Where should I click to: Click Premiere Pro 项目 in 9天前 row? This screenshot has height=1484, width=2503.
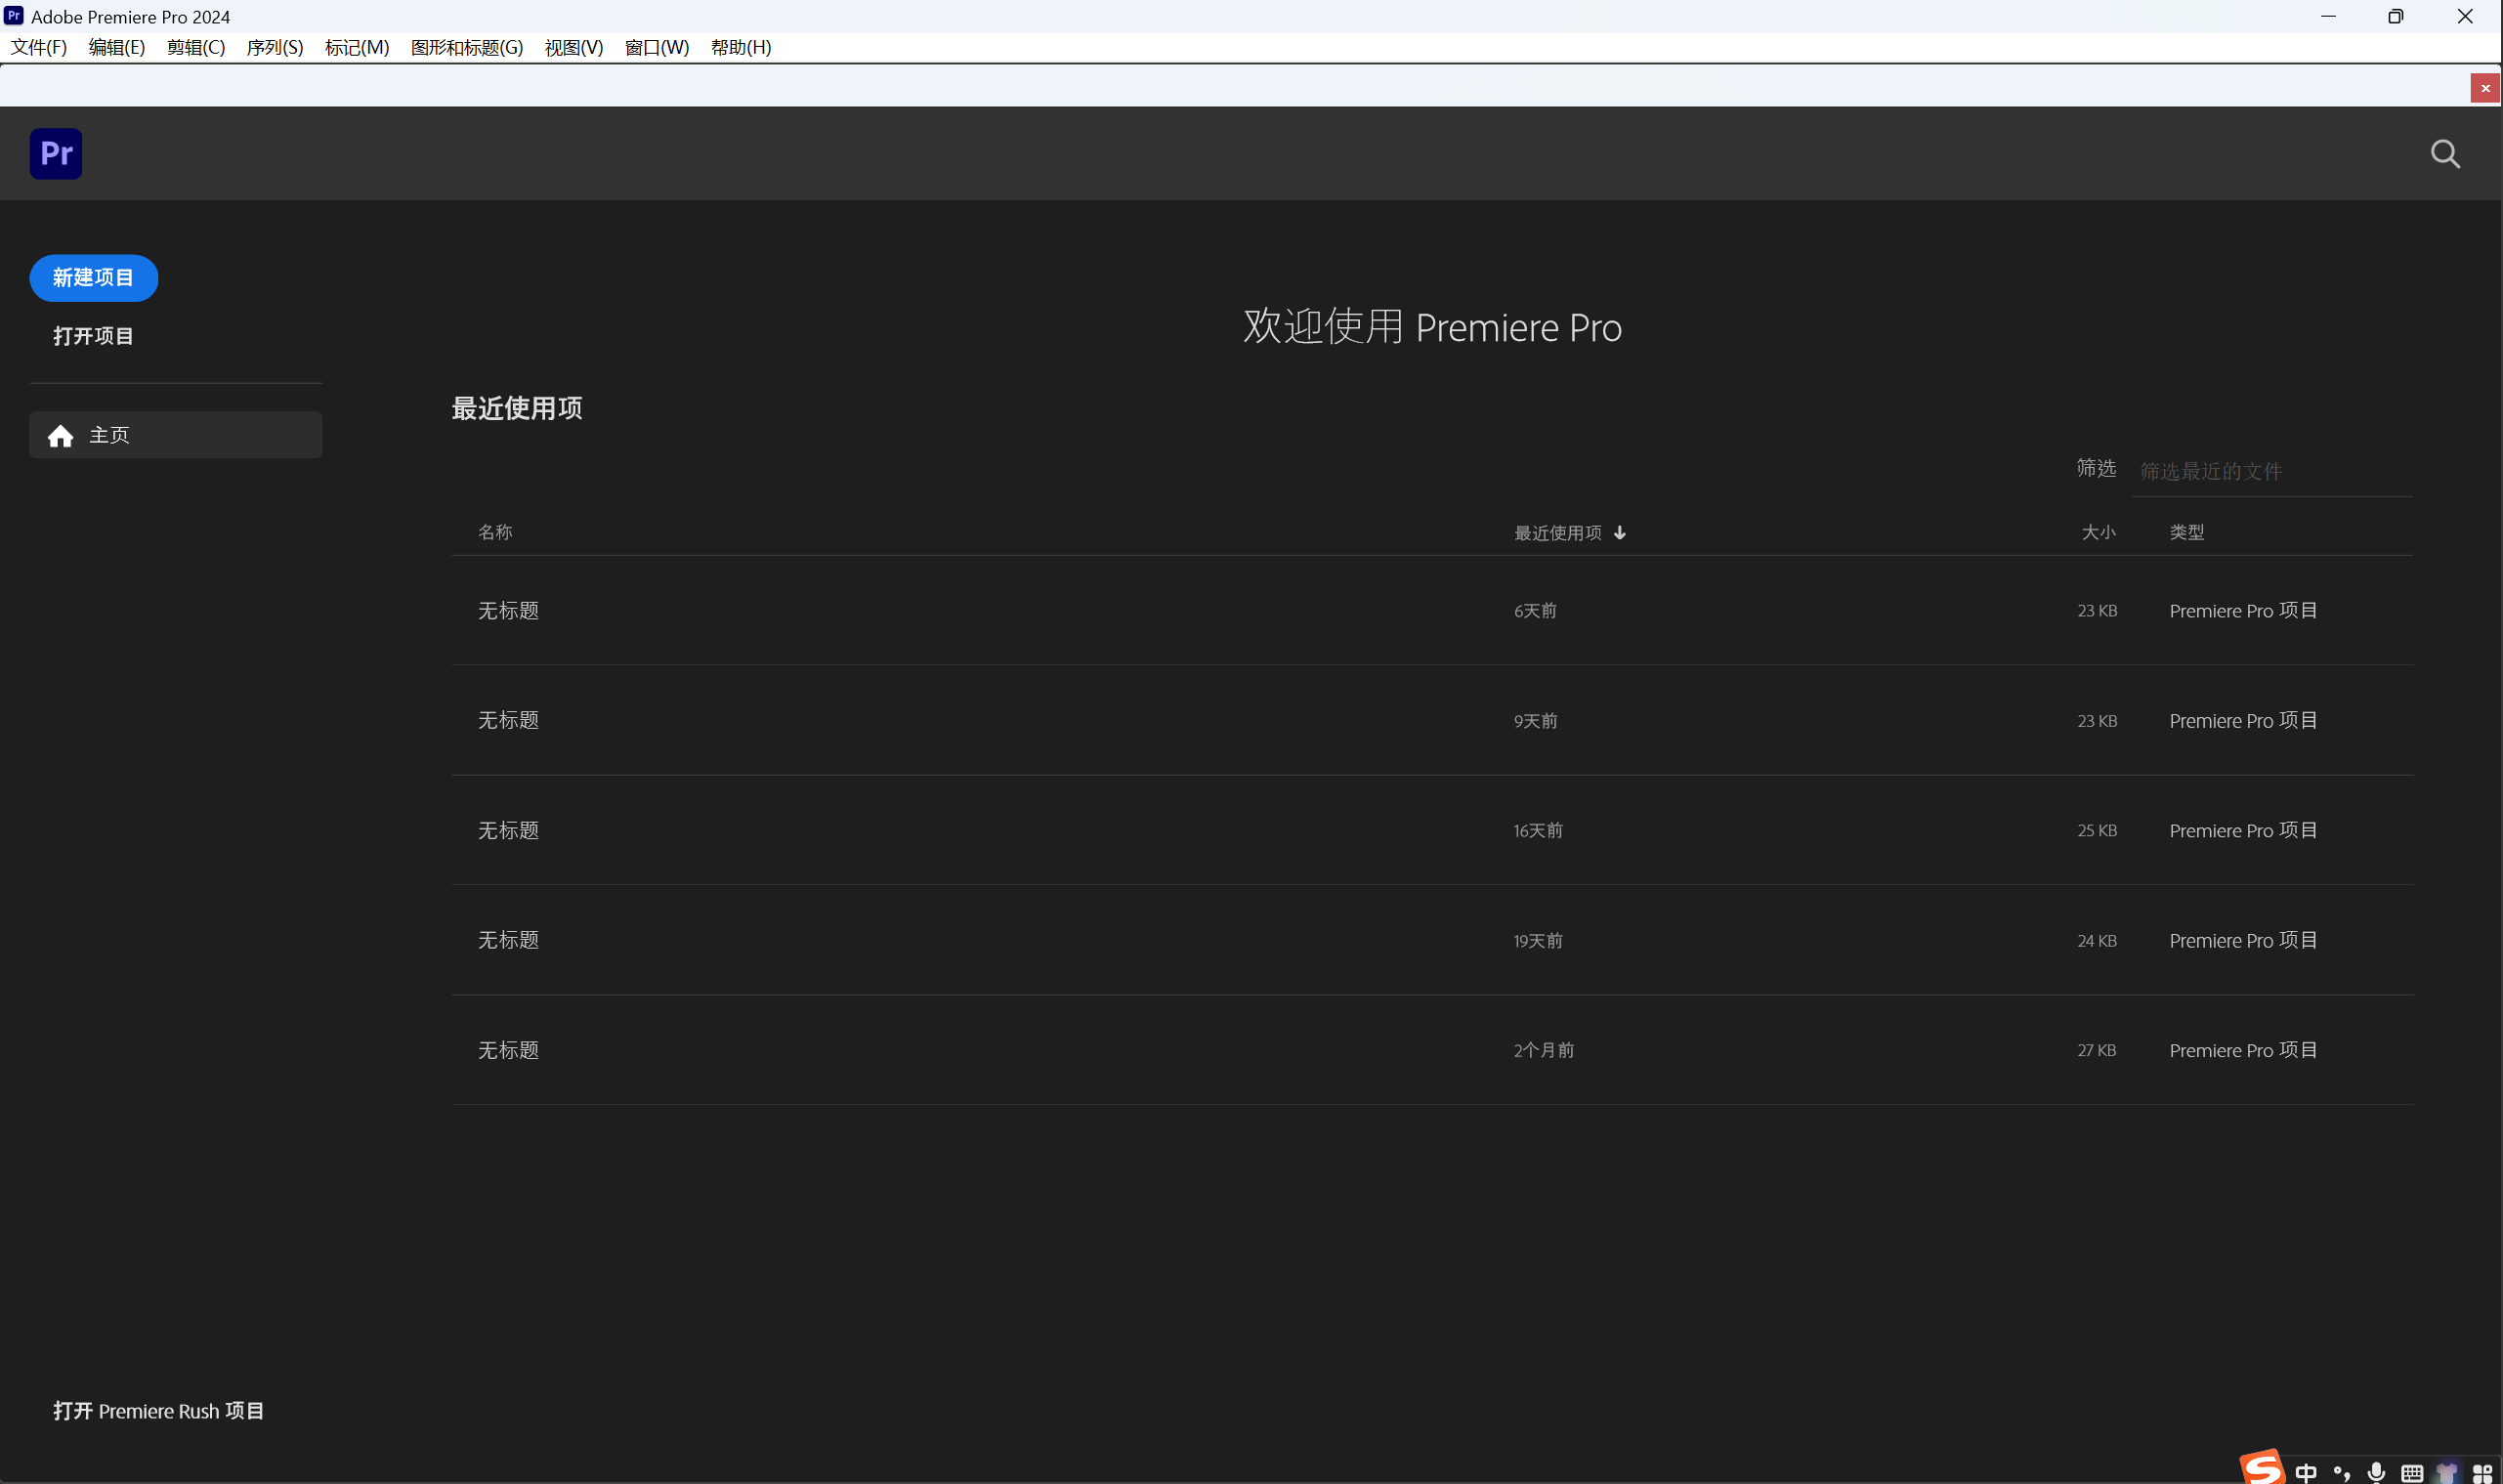pyautogui.click(x=2243, y=721)
